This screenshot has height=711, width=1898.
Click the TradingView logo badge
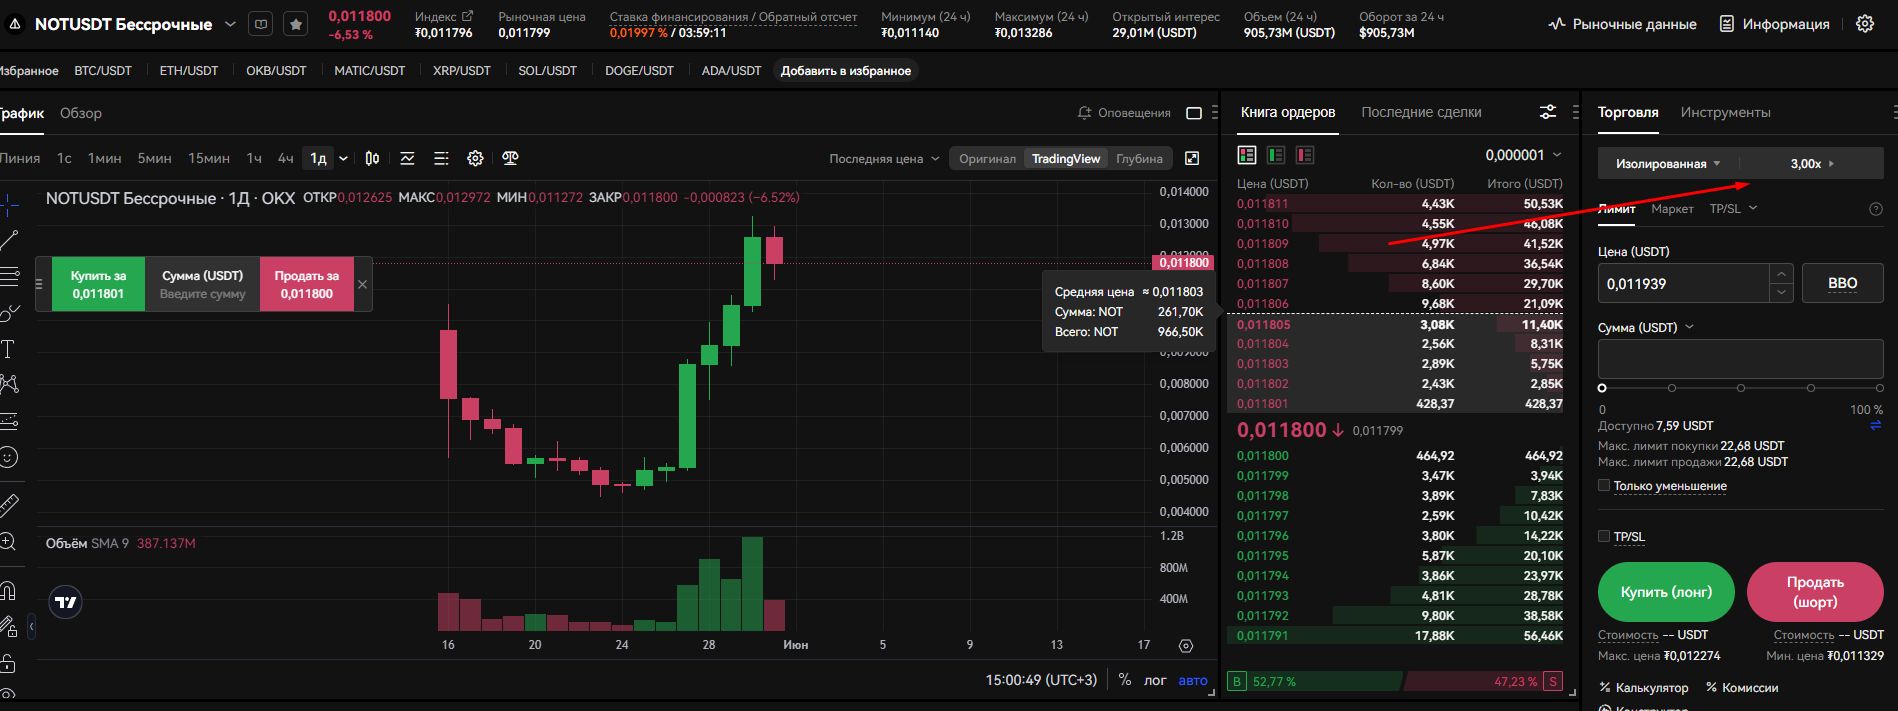[66, 602]
